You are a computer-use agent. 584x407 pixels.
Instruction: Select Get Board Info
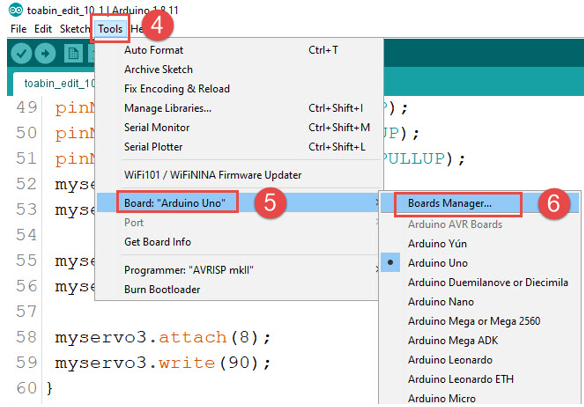coord(238,242)
